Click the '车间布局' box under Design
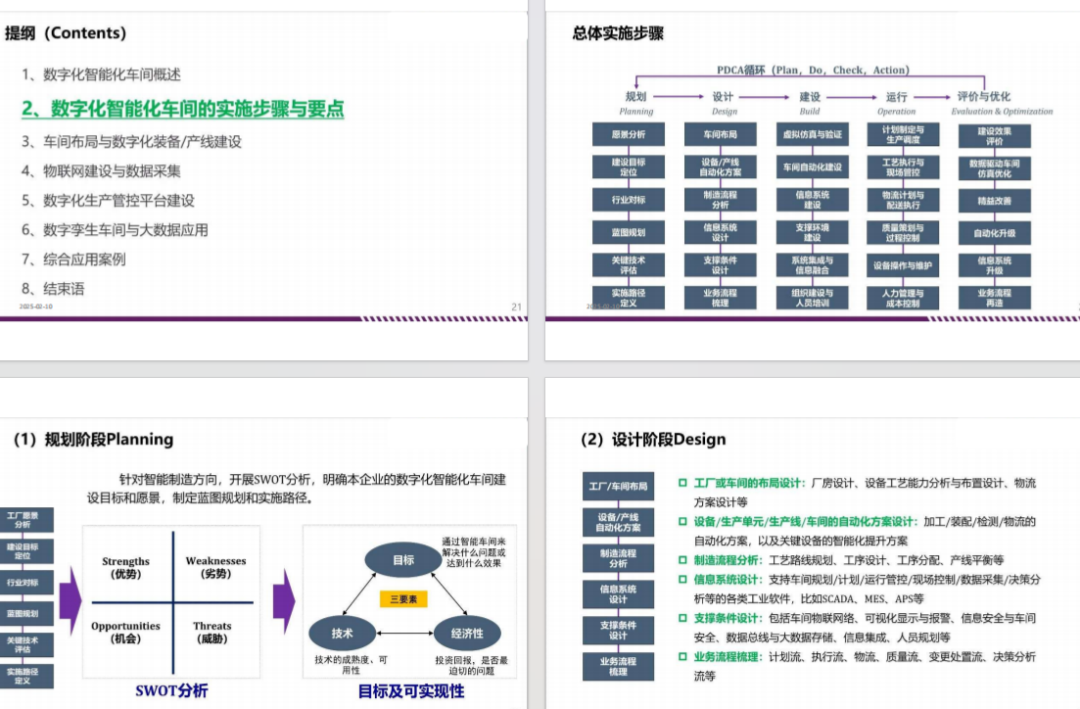1080x709 pixels. [x=720, y=134]
